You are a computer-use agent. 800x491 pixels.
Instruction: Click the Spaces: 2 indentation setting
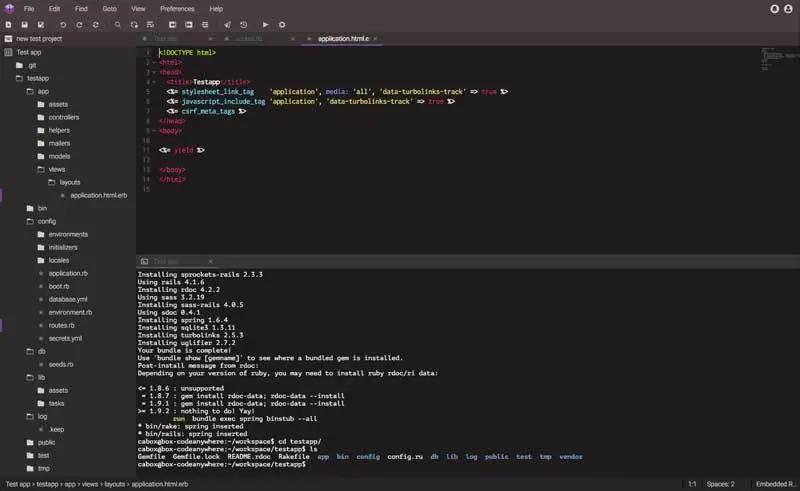(x=720, y=484)
